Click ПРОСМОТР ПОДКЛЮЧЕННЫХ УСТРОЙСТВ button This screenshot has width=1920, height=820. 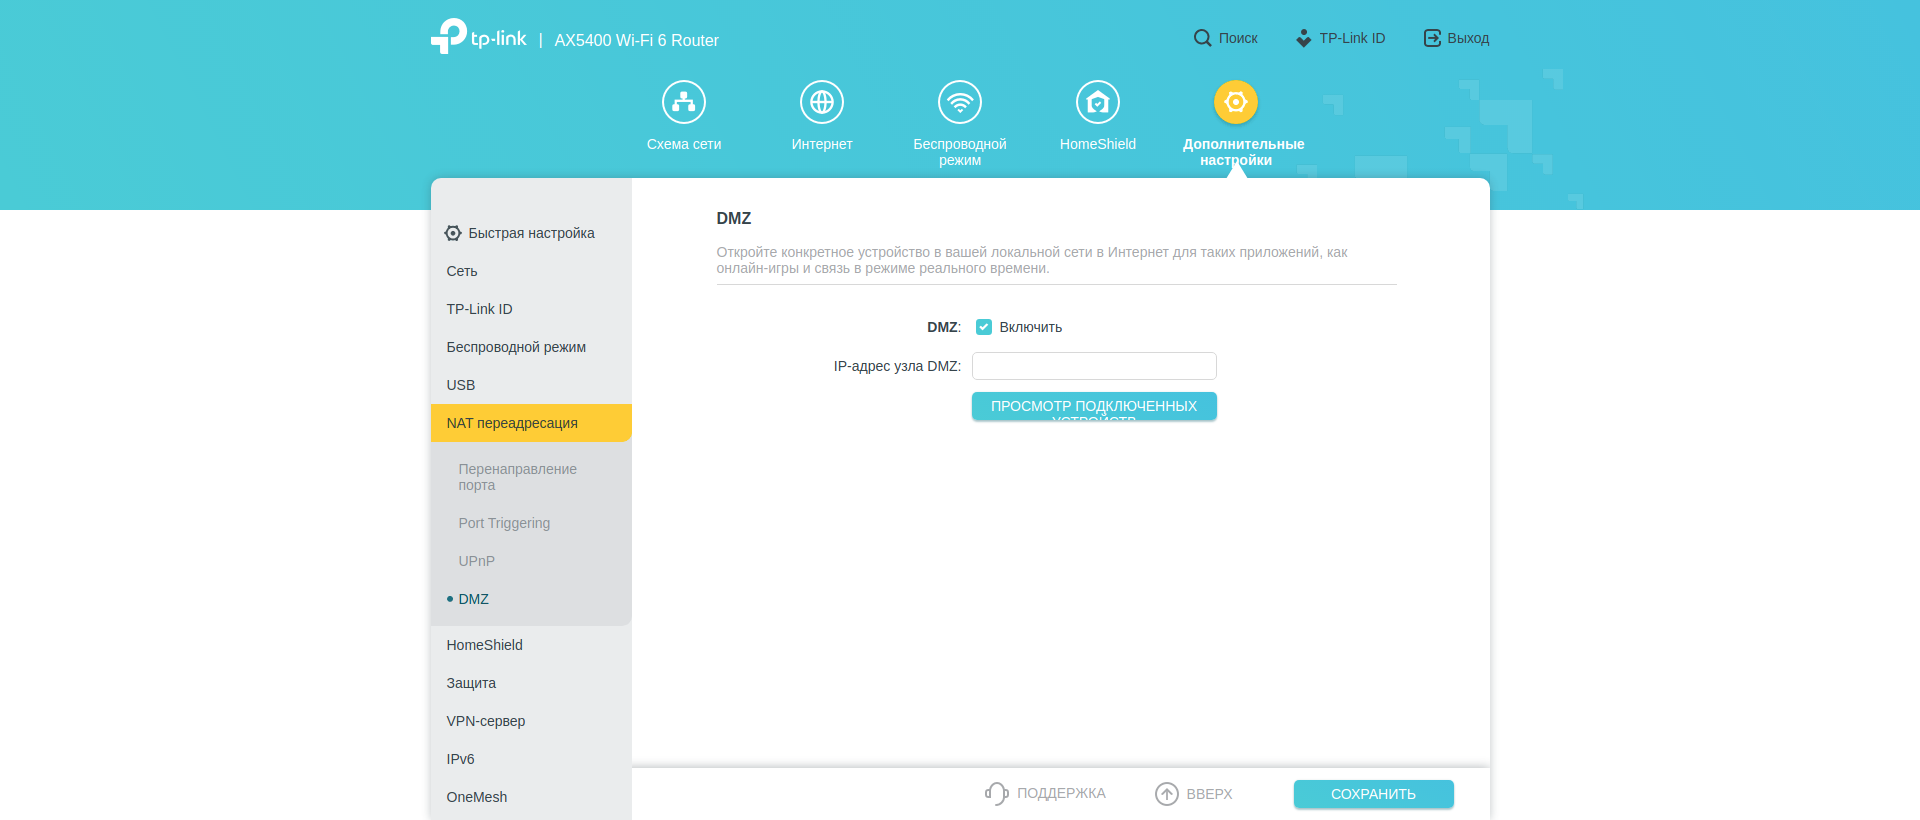tap(1094, 406)
